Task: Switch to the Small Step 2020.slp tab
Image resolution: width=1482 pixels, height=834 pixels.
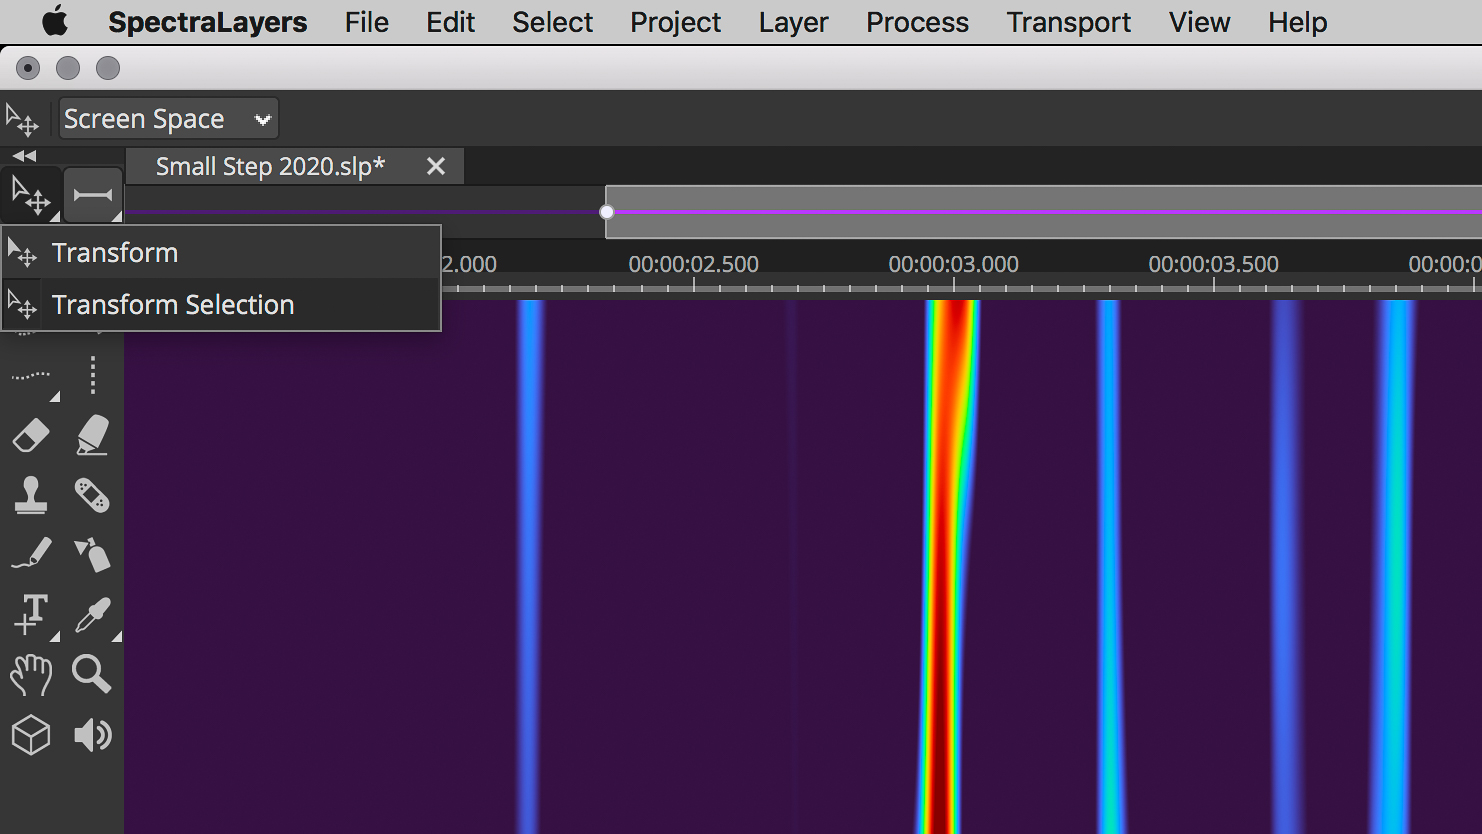Action: pyautogui.click(x=270, y=166)
